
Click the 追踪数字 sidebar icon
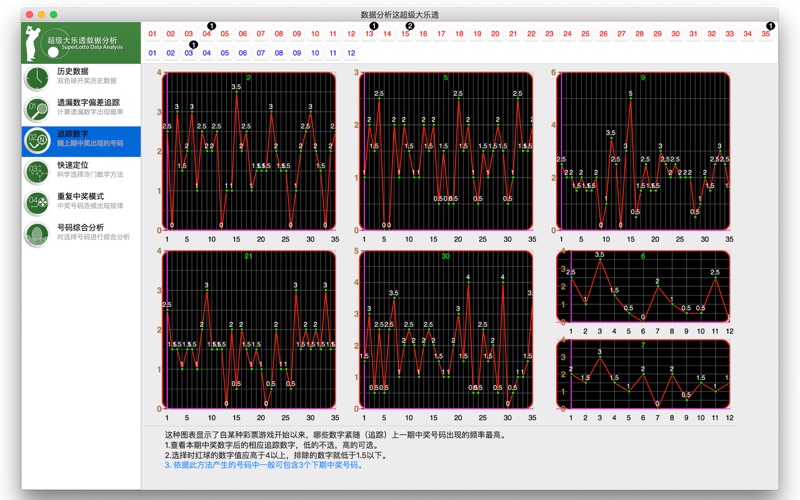pos(37,141)
